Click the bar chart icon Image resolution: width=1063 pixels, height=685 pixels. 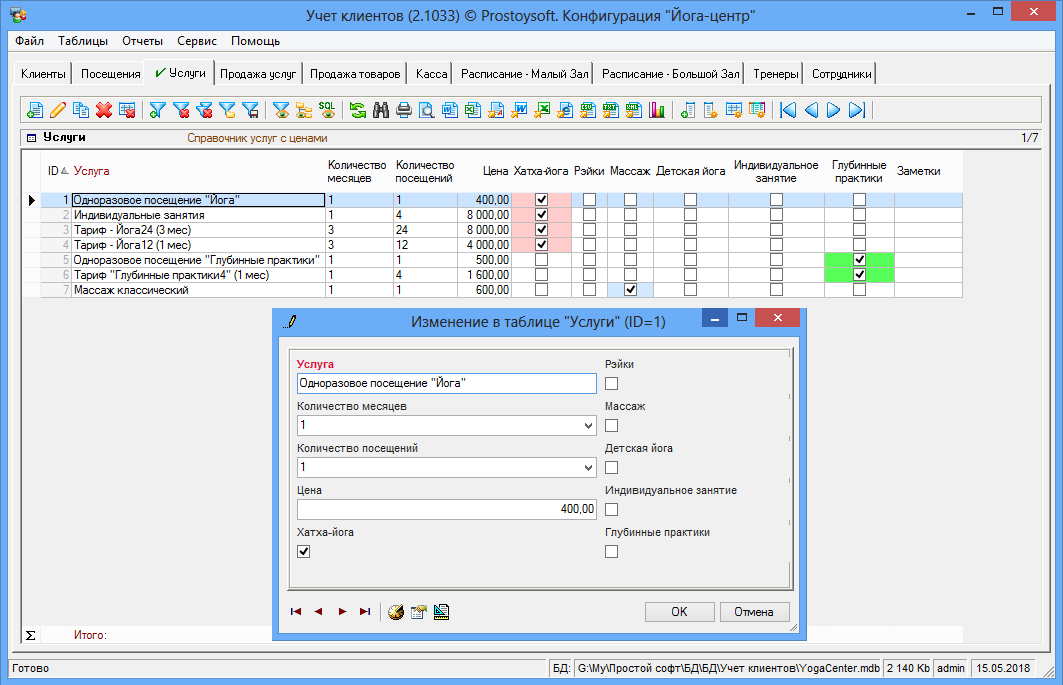(x=657, y=110)
